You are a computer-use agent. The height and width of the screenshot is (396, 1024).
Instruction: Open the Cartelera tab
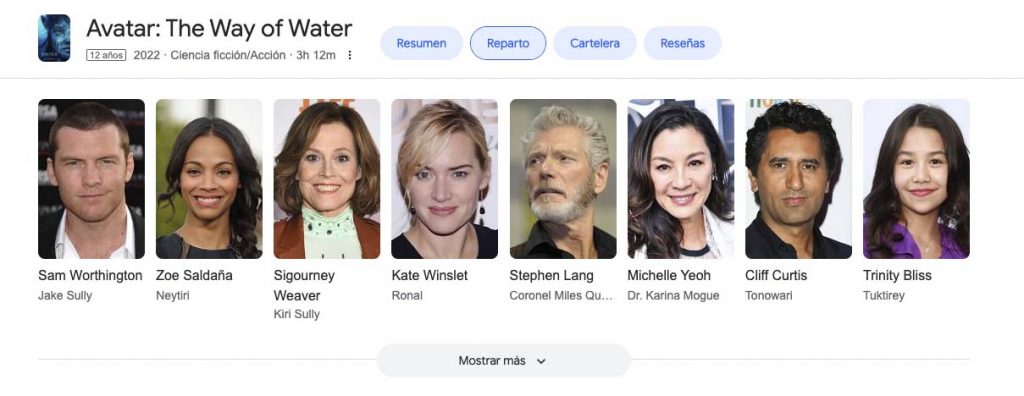594,43
